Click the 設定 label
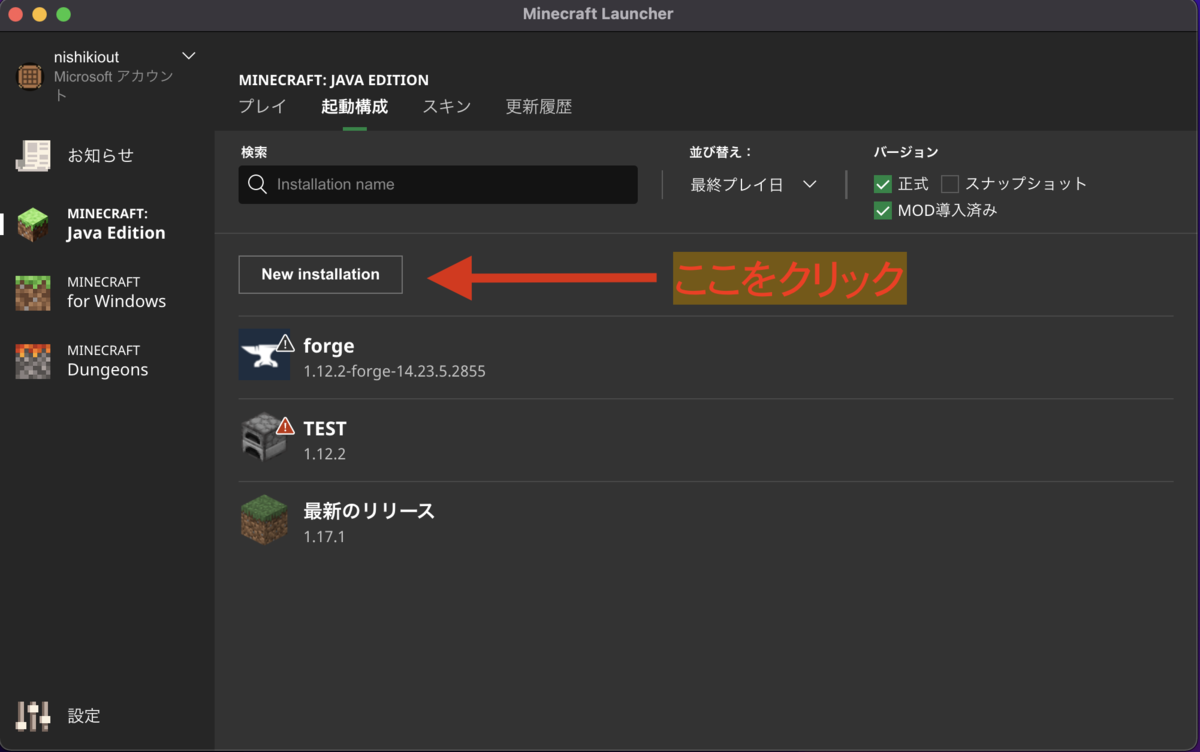The width and height of the screenshot is (1200, 752). [84, 716]
